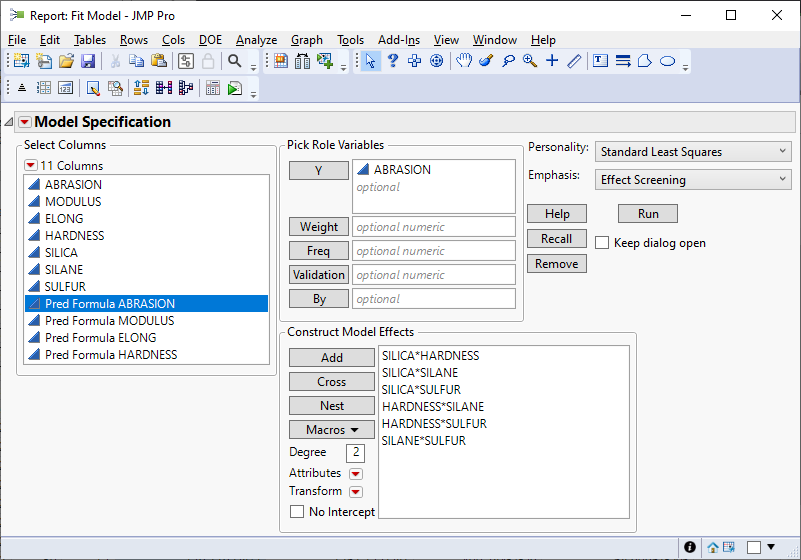This screenshot has height=560, width=801.
Task: Expand the Macros dropdown button
Action: click(x=332, y=430)
